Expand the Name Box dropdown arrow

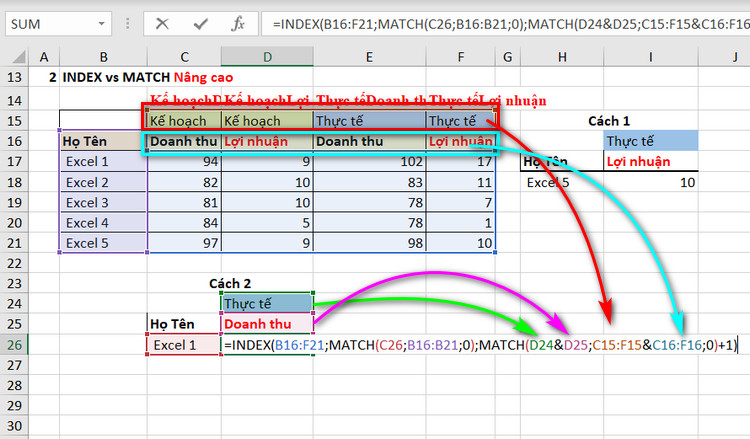pos(101,24)
